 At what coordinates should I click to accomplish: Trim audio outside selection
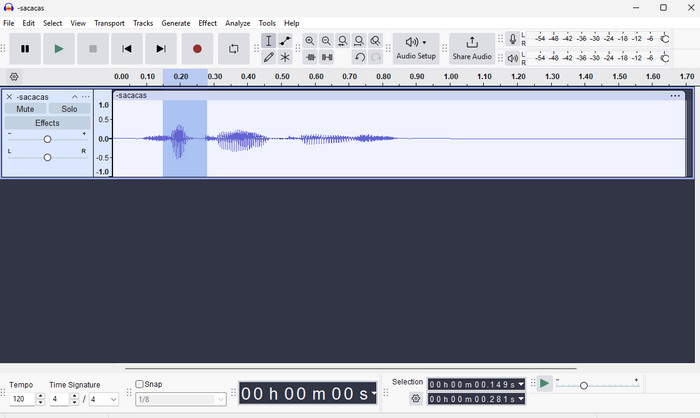tap(311, 57)
